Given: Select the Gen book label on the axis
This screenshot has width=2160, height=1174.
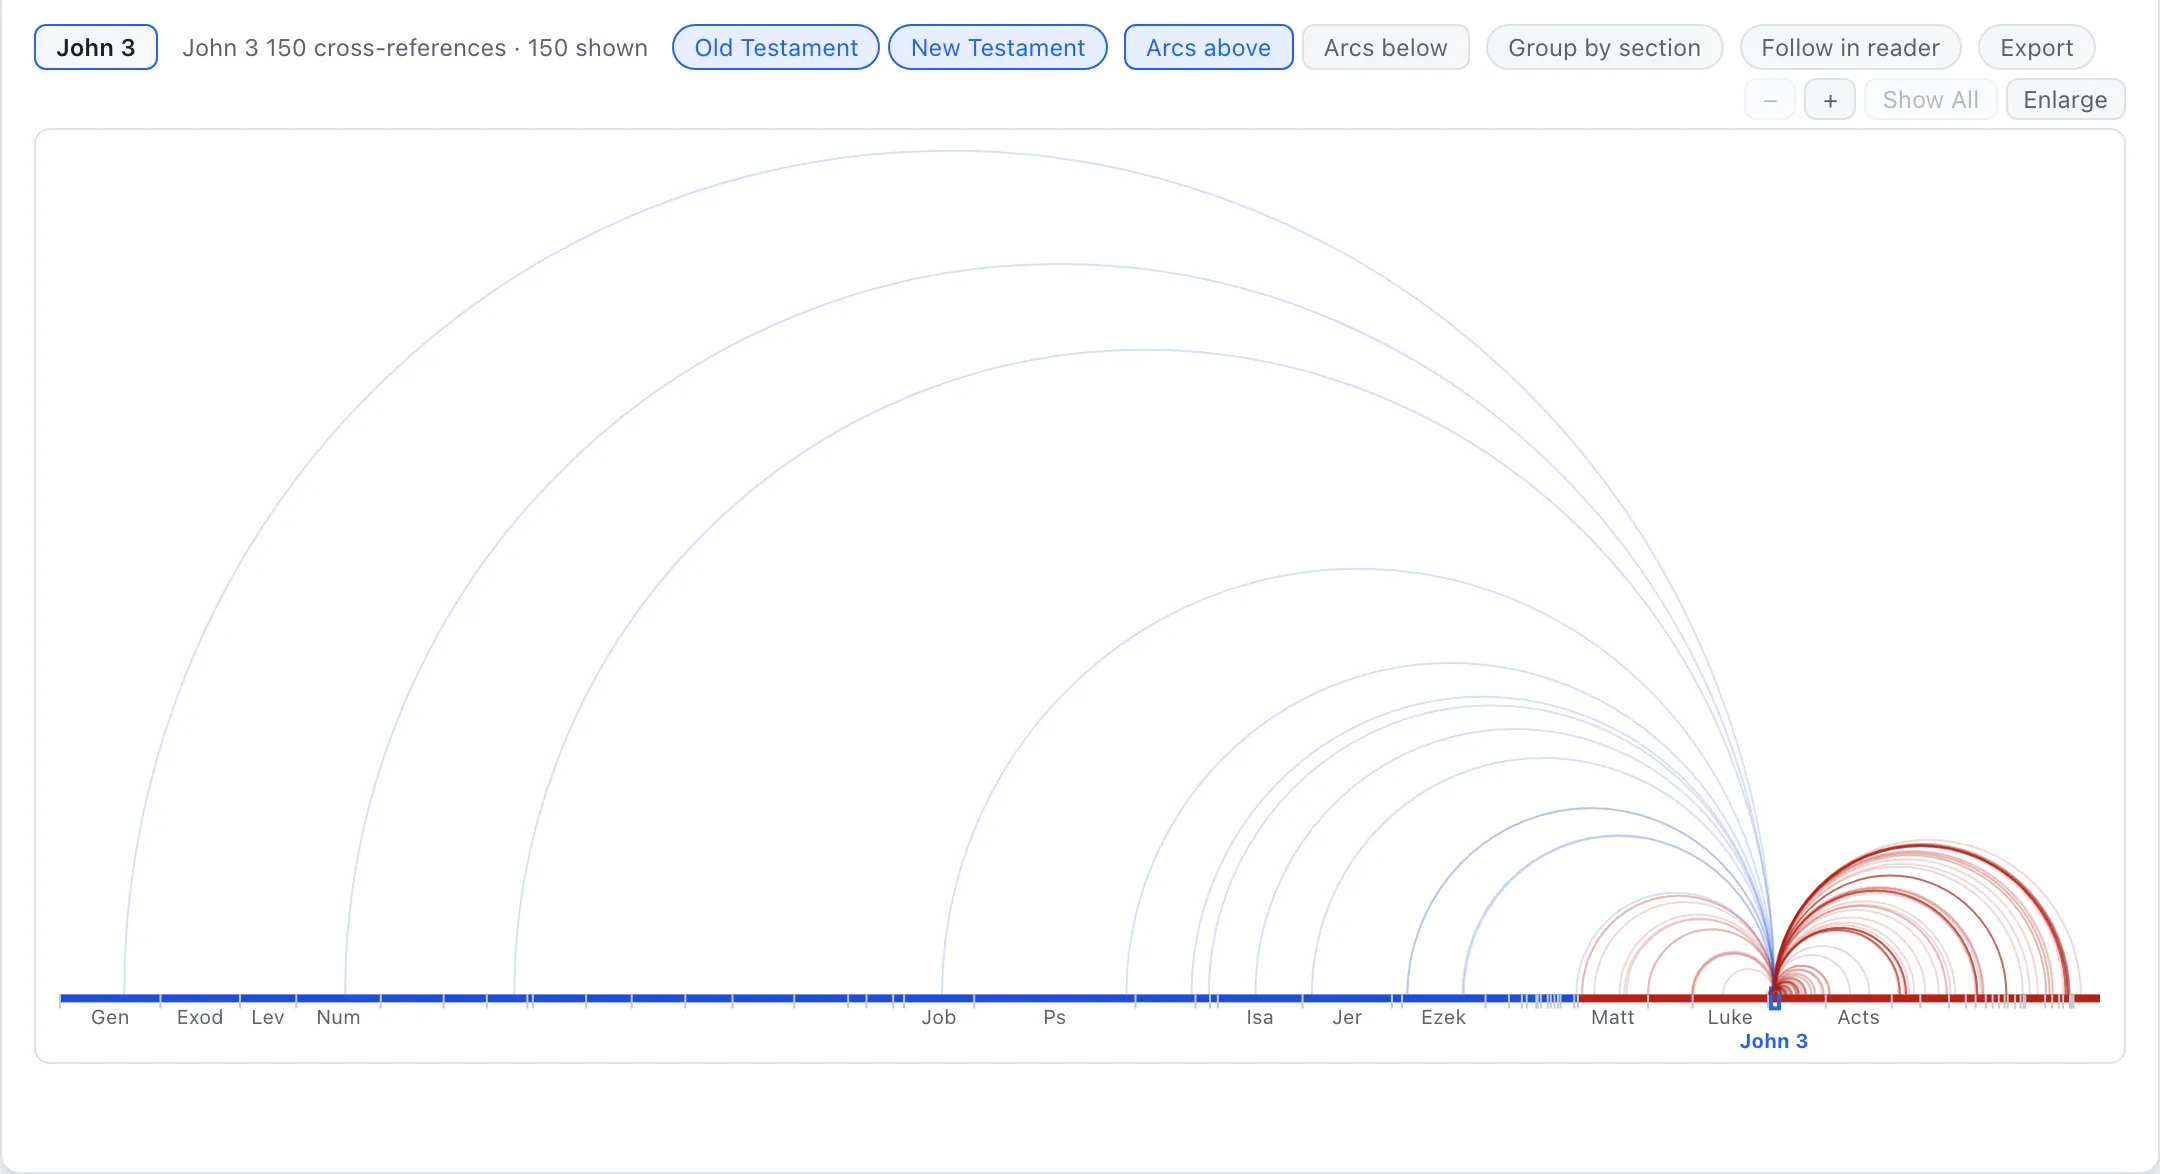Looking at the screenshot, I should (110, 1017).
